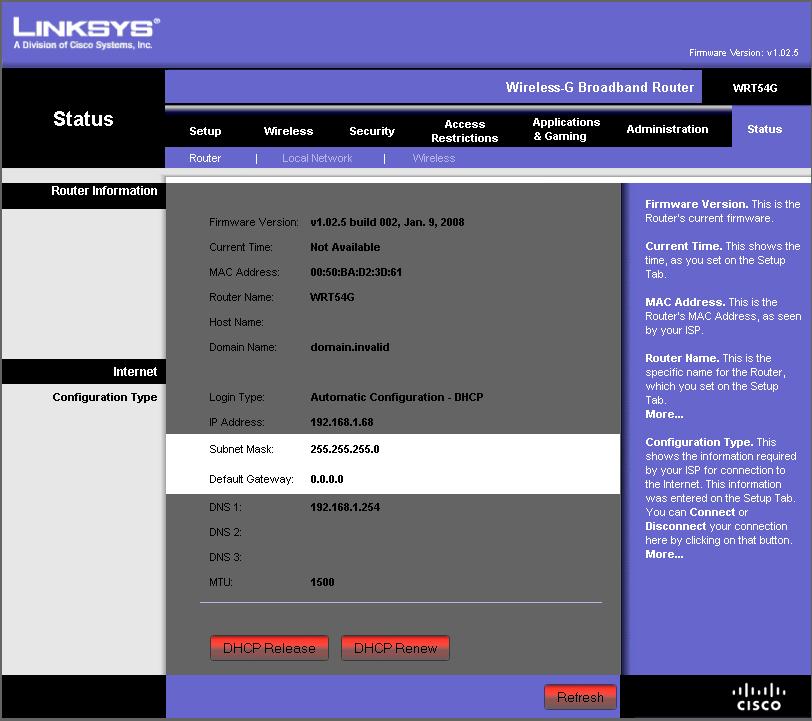Viewport: 812px width, 721px height.
Task: Click the large Status heading
Action: tap(83, 119)
